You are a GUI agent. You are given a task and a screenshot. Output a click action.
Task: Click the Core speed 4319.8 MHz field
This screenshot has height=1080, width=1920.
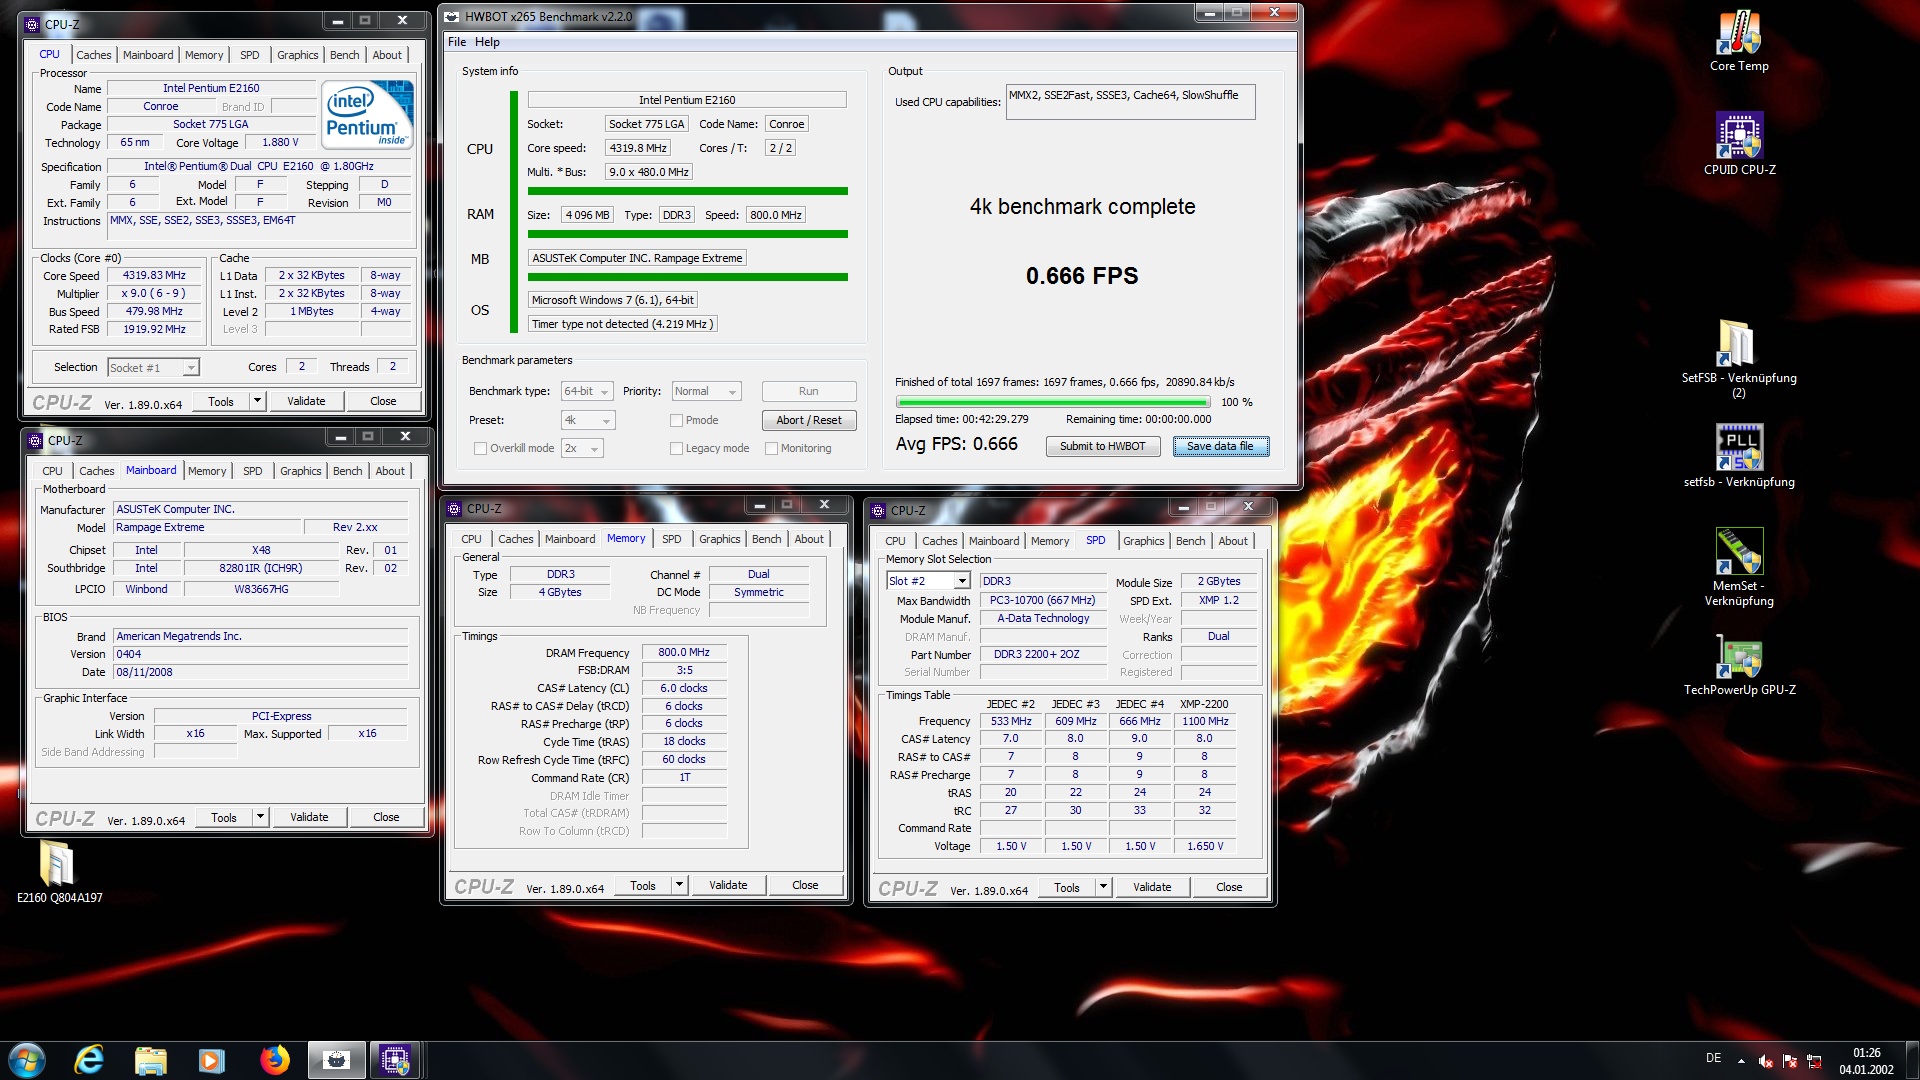point(638,148)
